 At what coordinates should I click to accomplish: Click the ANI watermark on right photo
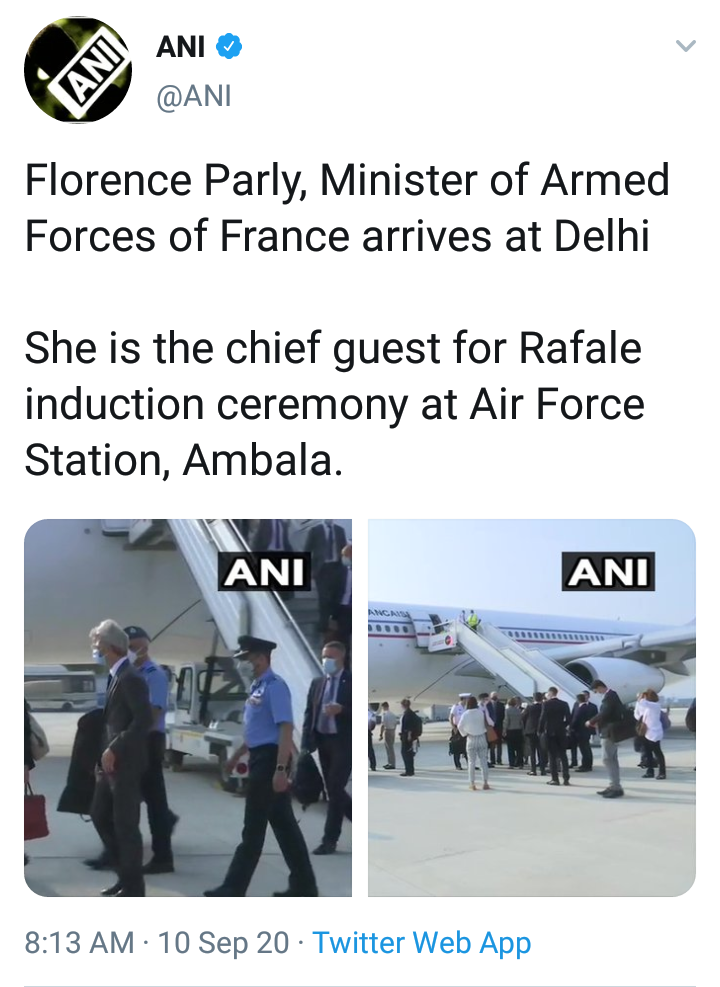[x=607, y=573]
